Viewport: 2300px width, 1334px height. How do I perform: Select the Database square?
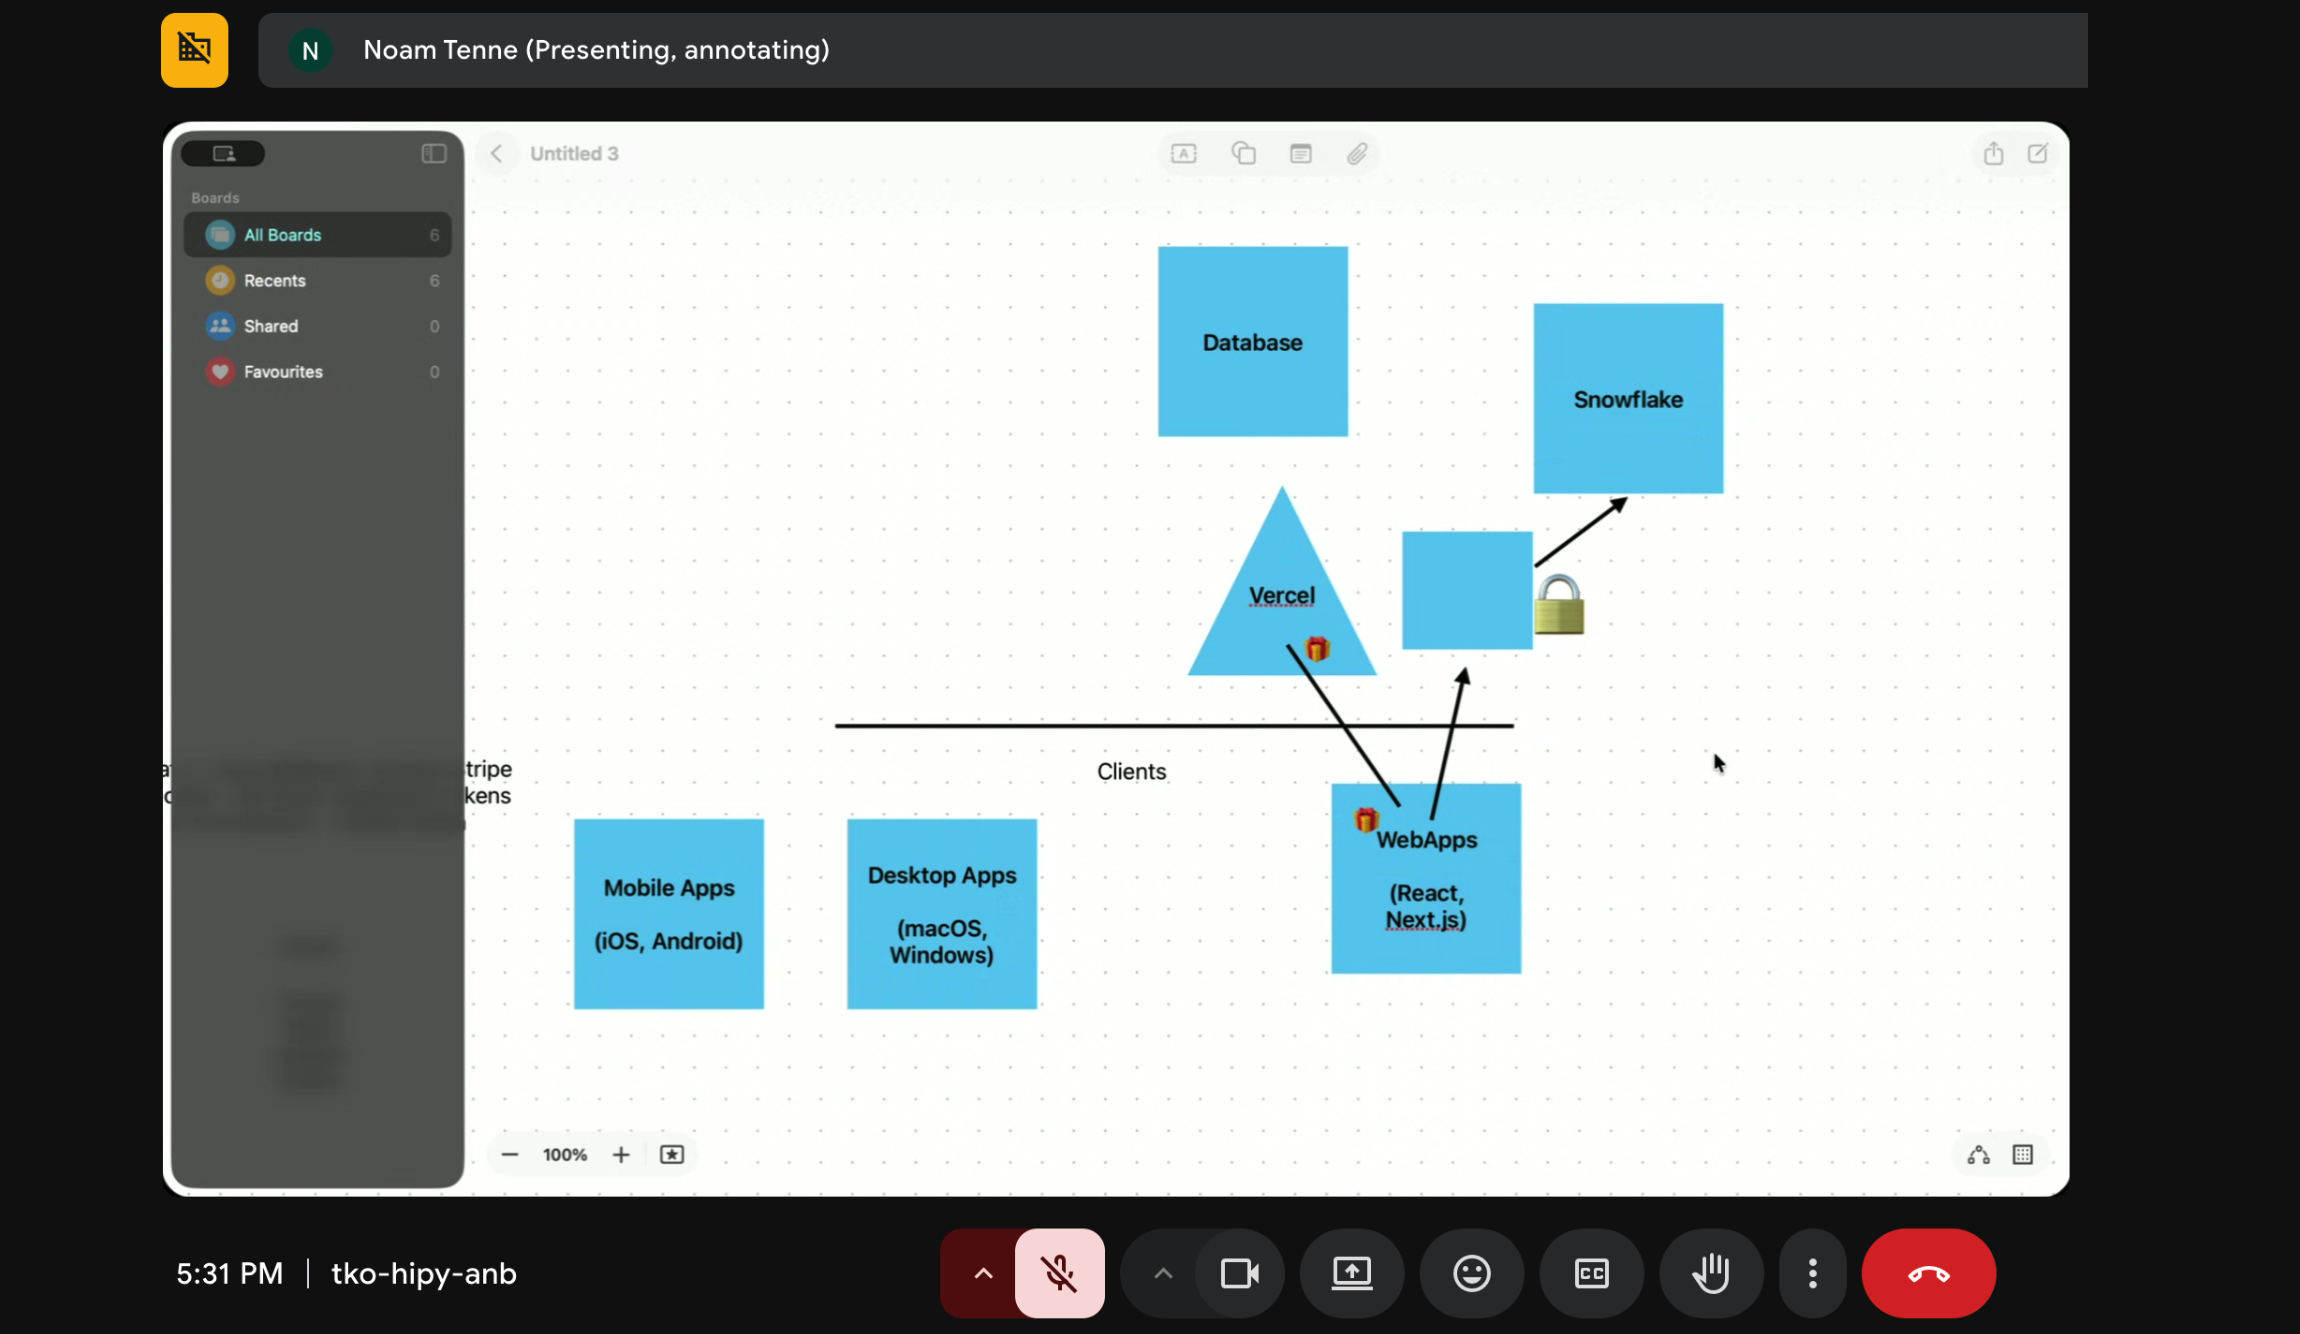tap(1252, 342)
